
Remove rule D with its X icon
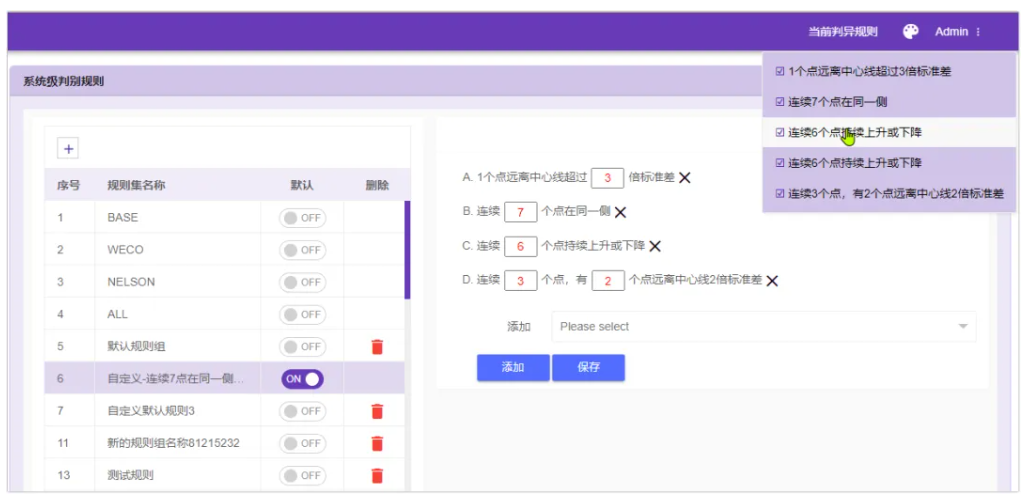[772, 281]
